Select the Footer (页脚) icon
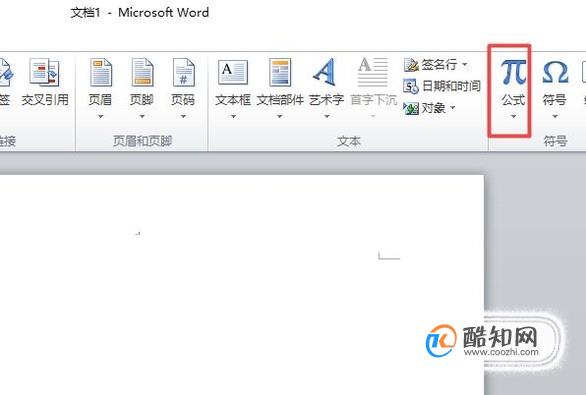Viewport: 586px width, 395px height. pyautogui.click(x=142, y=72)
